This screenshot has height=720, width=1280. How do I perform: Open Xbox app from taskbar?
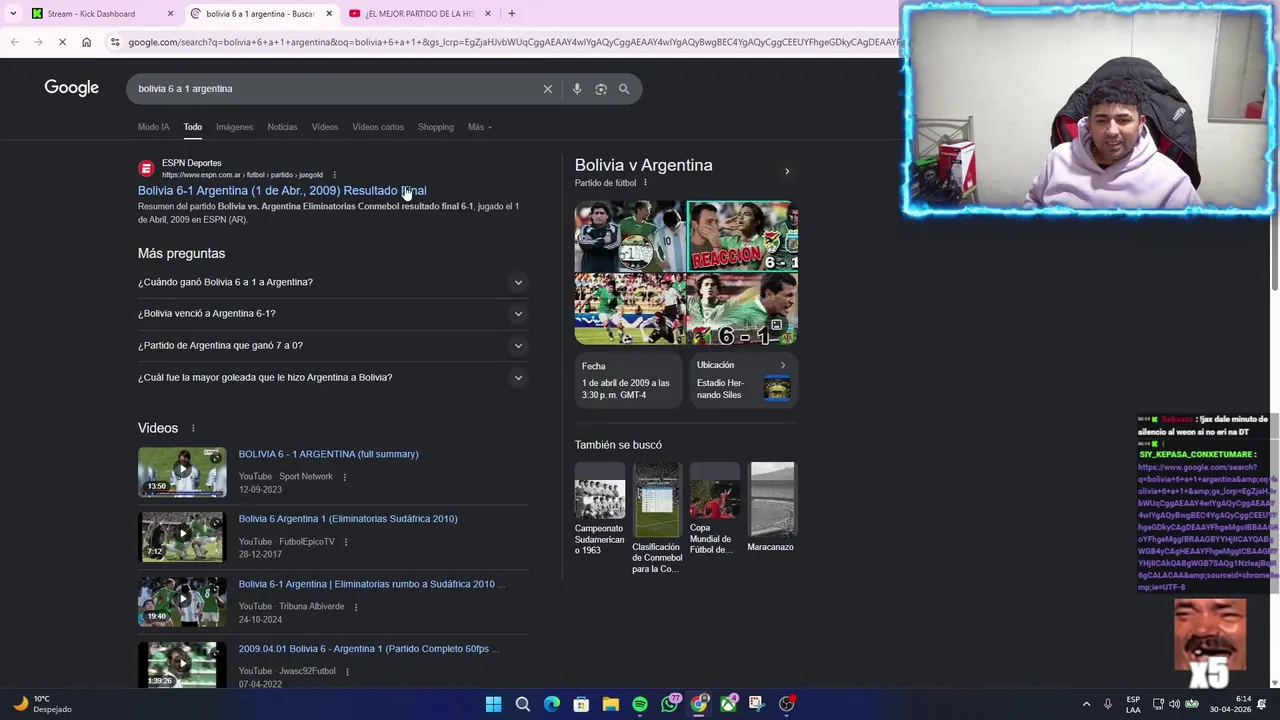coord(728,704)
